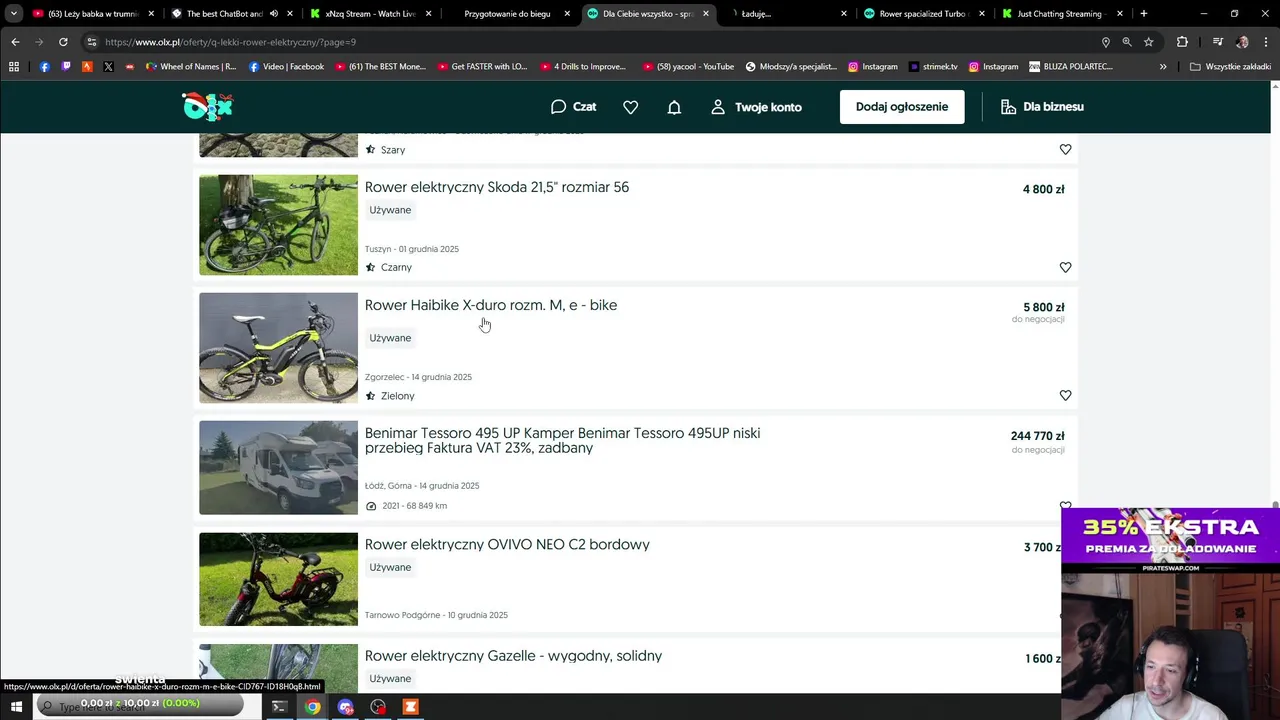Click the 244 770 zł price
The width and height of the screenshot is (1280, 720).
tap(1037, 436)
